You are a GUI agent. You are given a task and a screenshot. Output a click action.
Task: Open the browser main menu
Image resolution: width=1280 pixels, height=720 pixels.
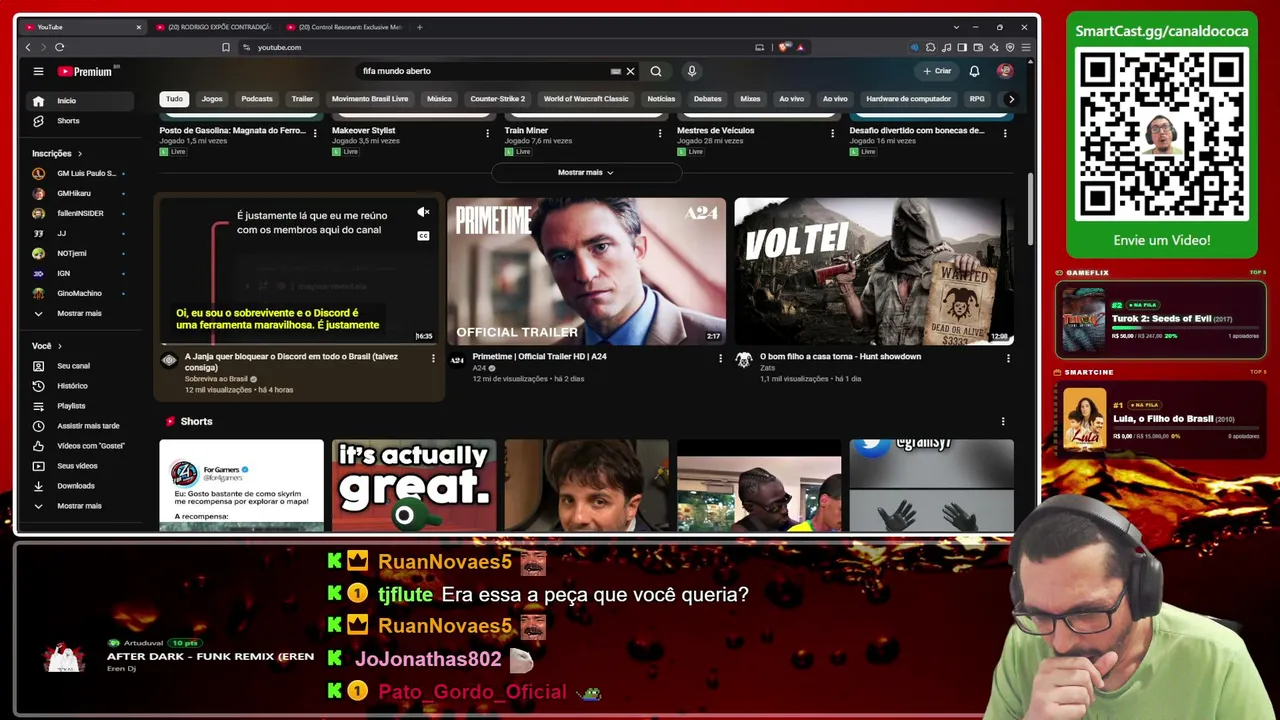click(1026, 47)
